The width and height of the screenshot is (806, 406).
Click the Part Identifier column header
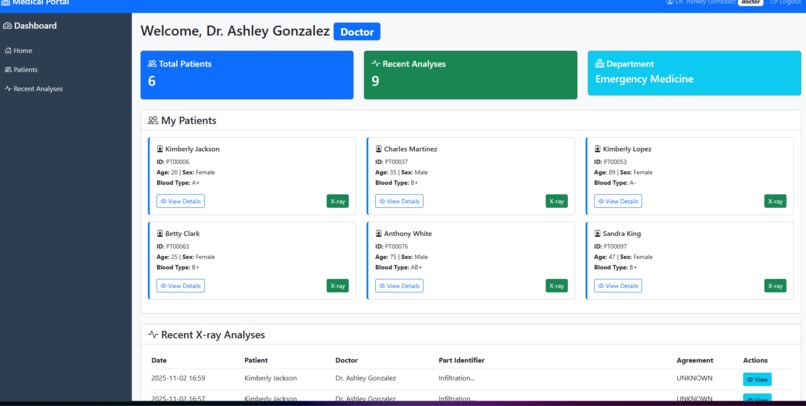click(461, 360)
